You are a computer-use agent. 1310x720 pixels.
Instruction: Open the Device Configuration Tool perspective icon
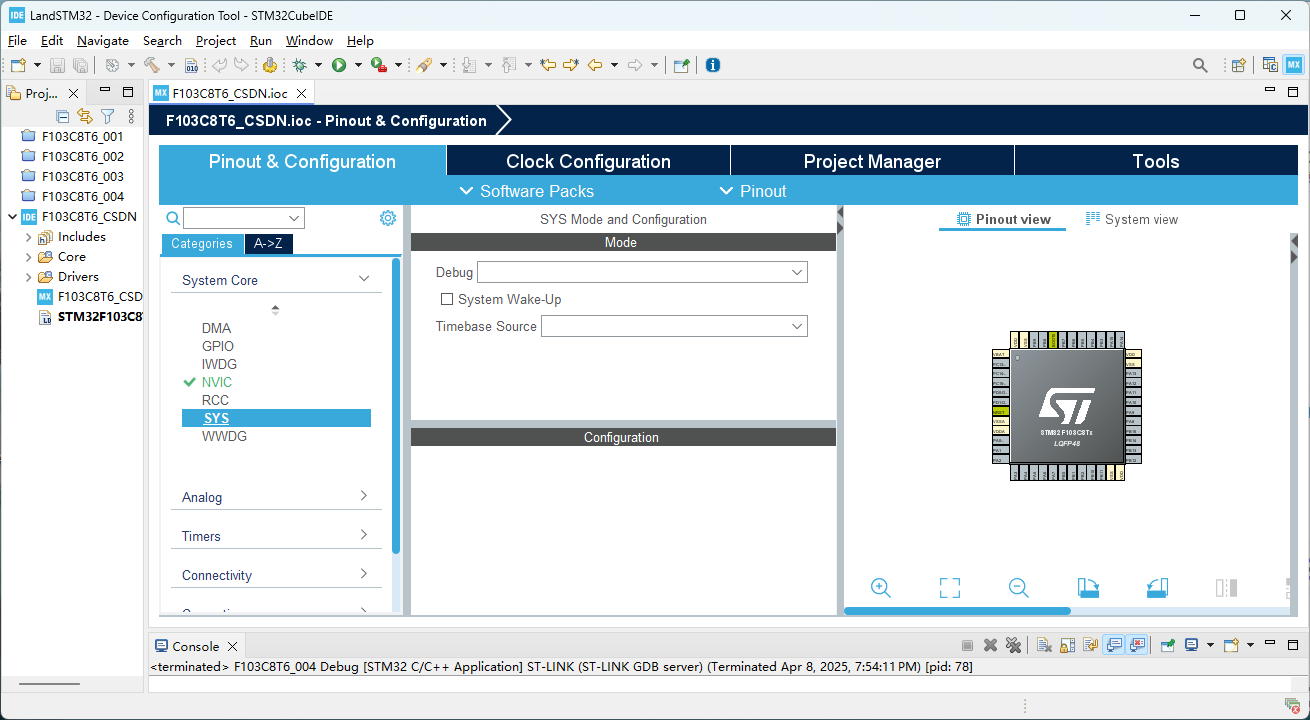pos(1294,65)
